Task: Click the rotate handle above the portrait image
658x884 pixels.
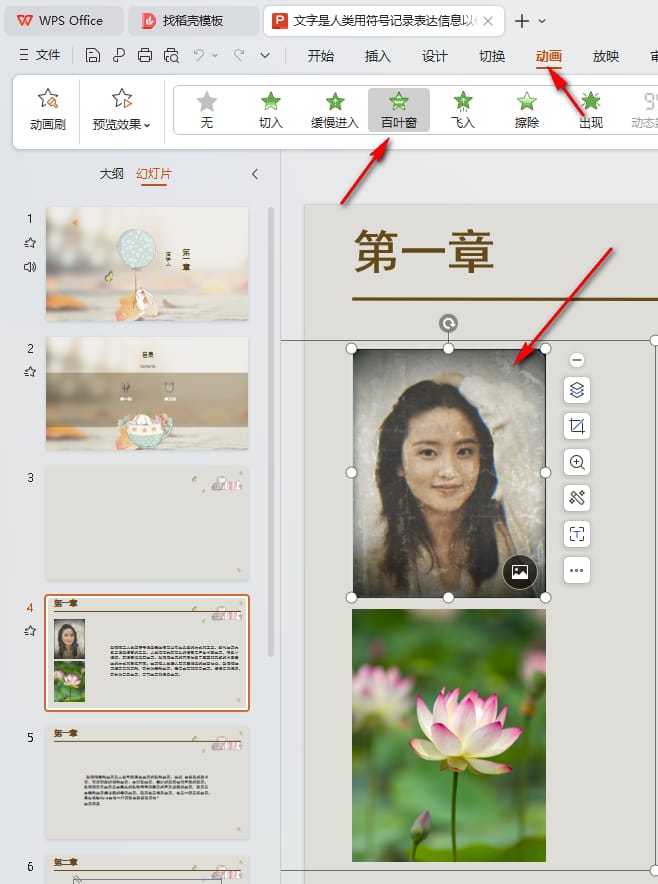Action: tap(448, 324)
